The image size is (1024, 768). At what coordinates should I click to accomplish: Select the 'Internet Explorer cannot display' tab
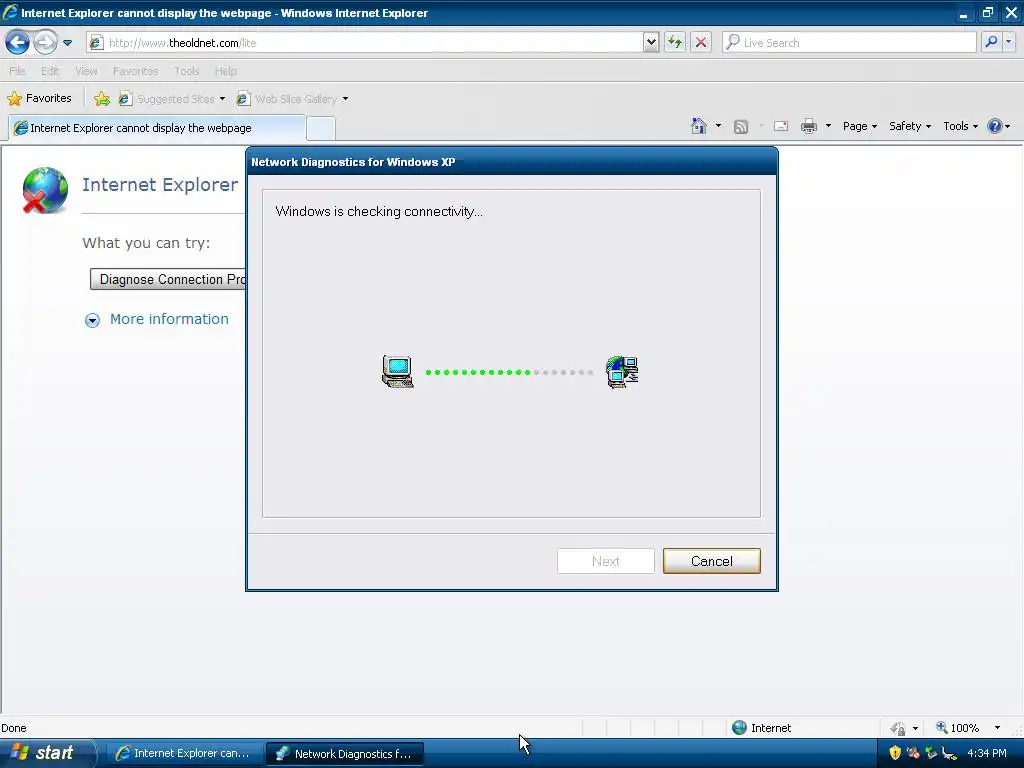pyautogui.click(x=157, y=128)
